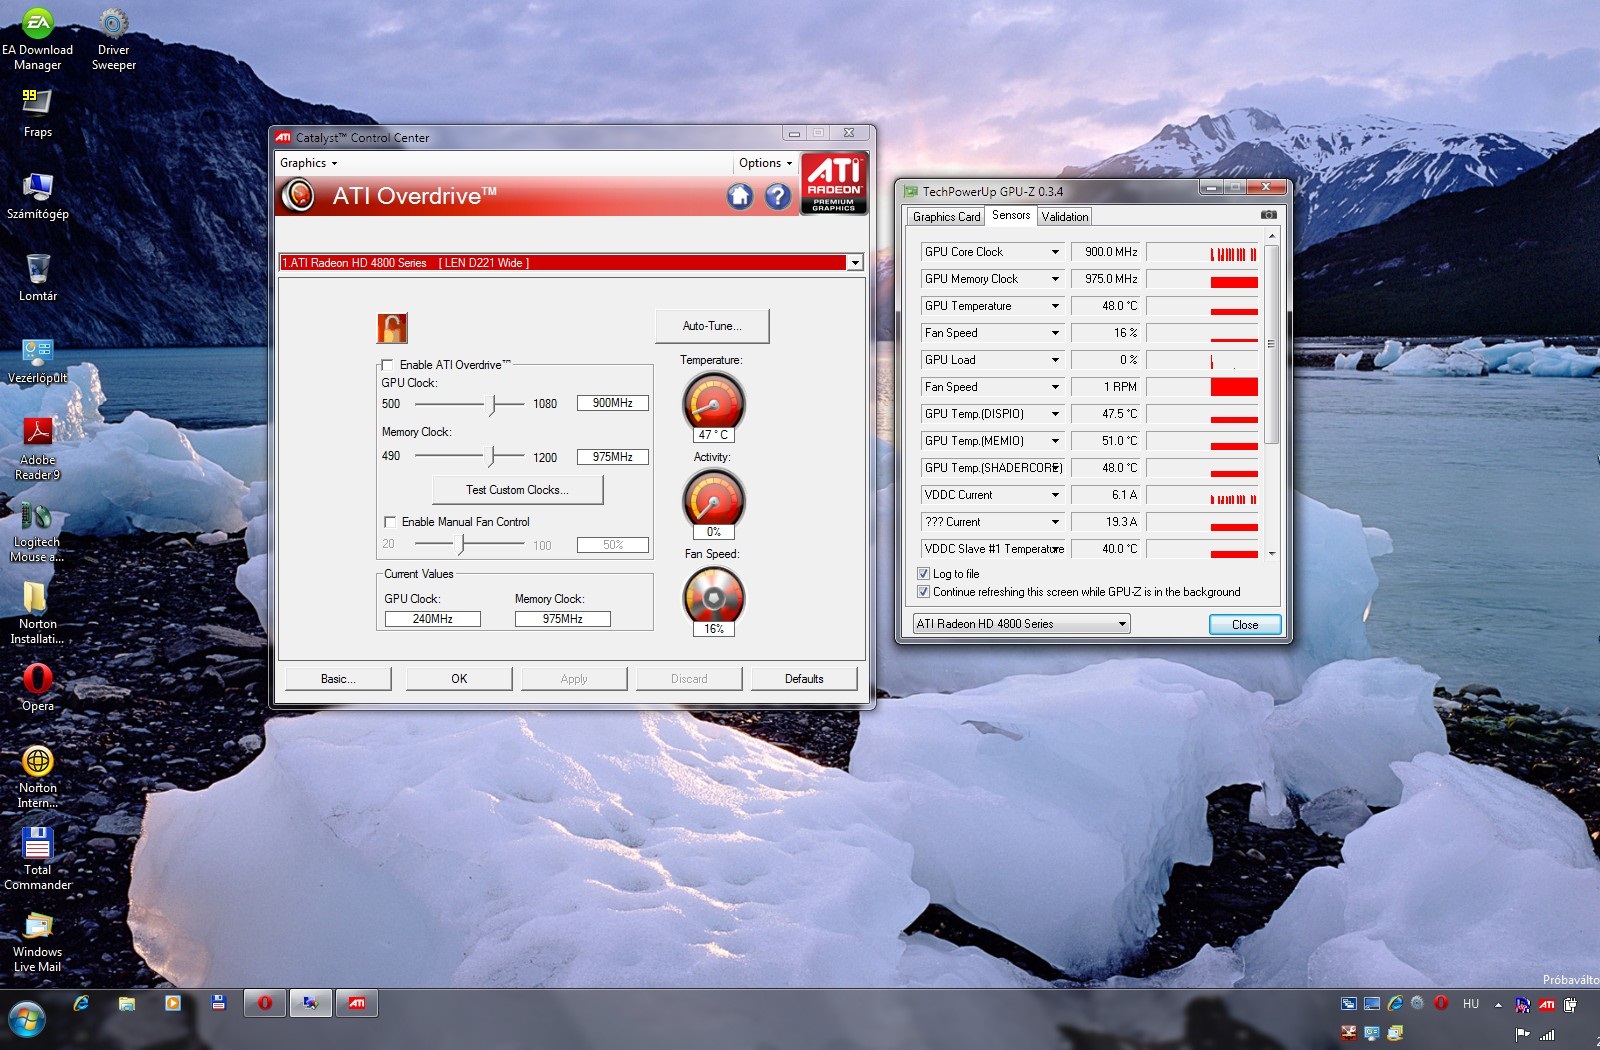
Task: Select the Opera desktop shortcut icon
Action: (x=38, y=687)
